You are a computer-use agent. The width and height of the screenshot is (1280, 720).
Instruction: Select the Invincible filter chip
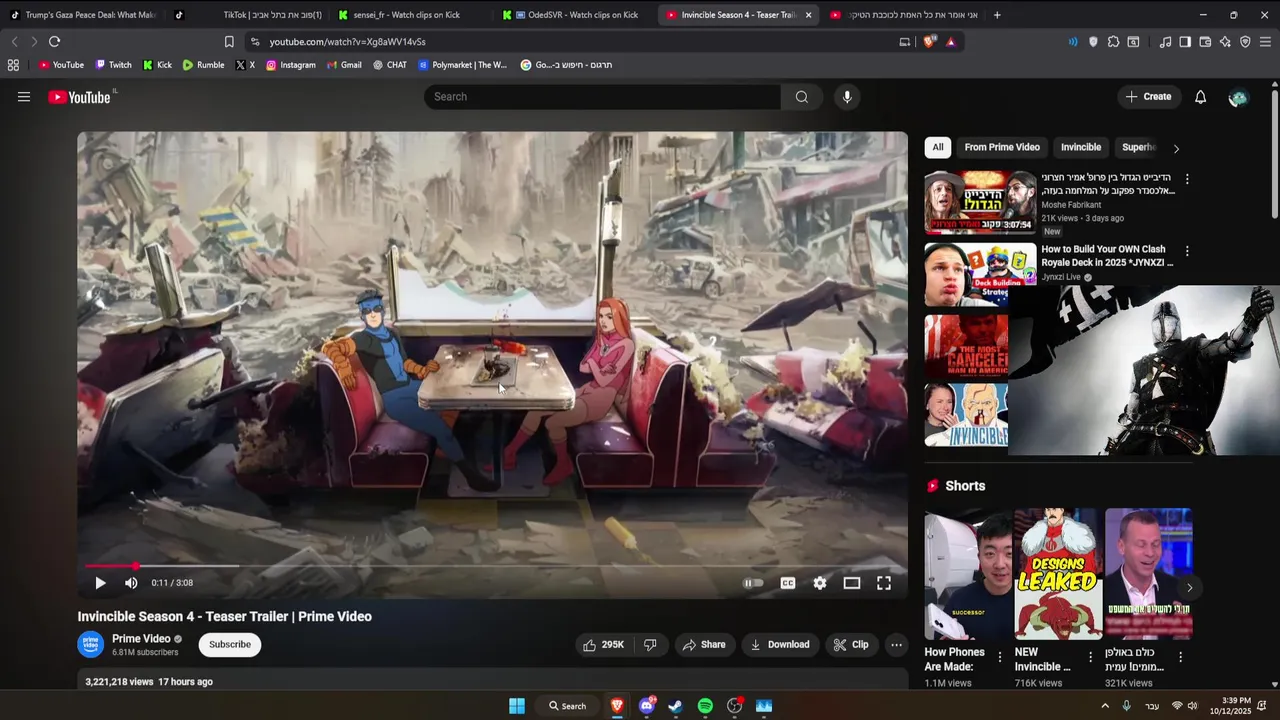point(1081,147)
